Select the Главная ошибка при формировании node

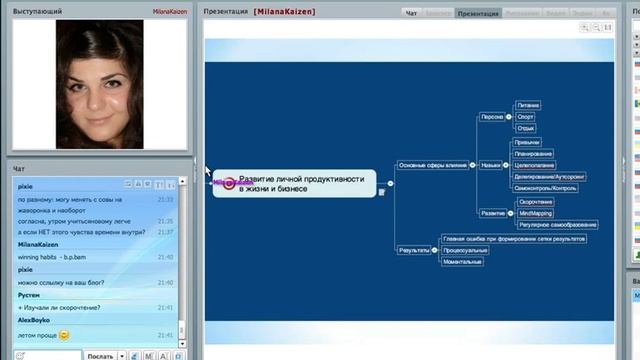click(514, 239)
